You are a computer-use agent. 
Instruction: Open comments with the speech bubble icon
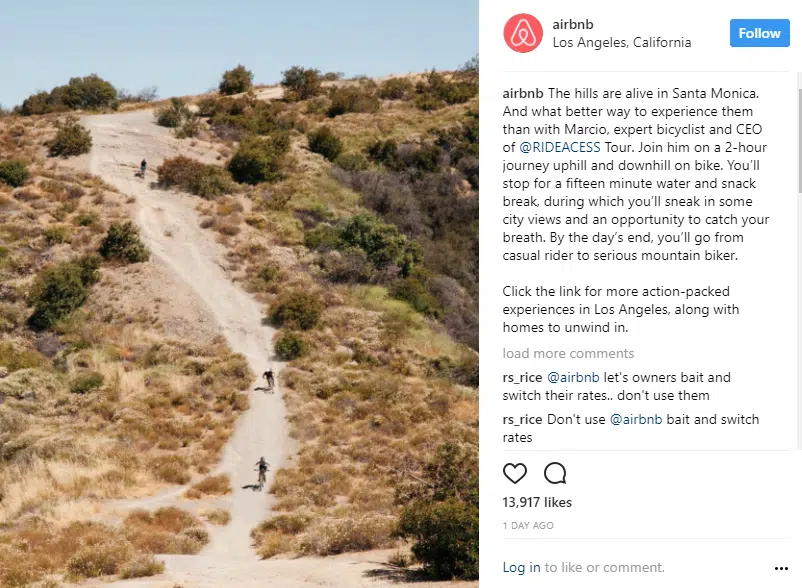[x=555, y=473]
